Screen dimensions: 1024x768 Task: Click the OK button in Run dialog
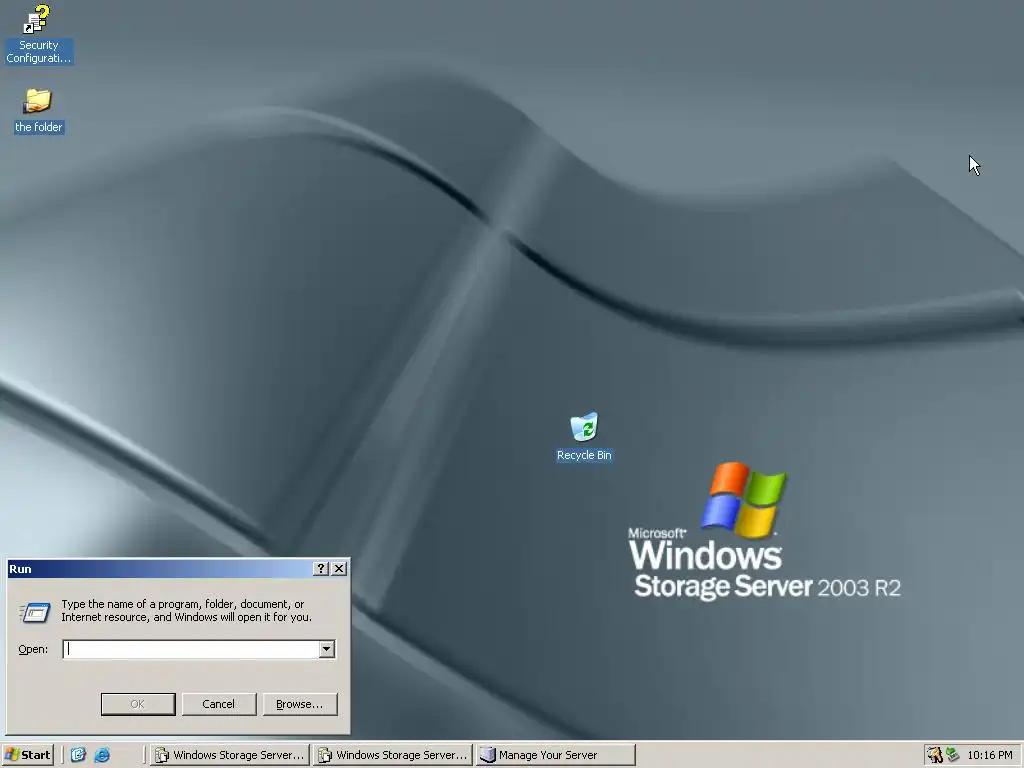138,704
